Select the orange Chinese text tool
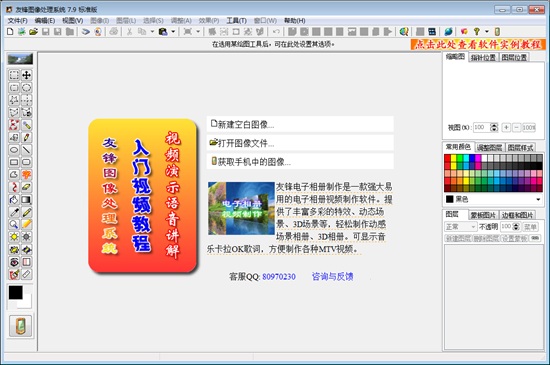This screenshot has height=365, width=550. point(27,175)
